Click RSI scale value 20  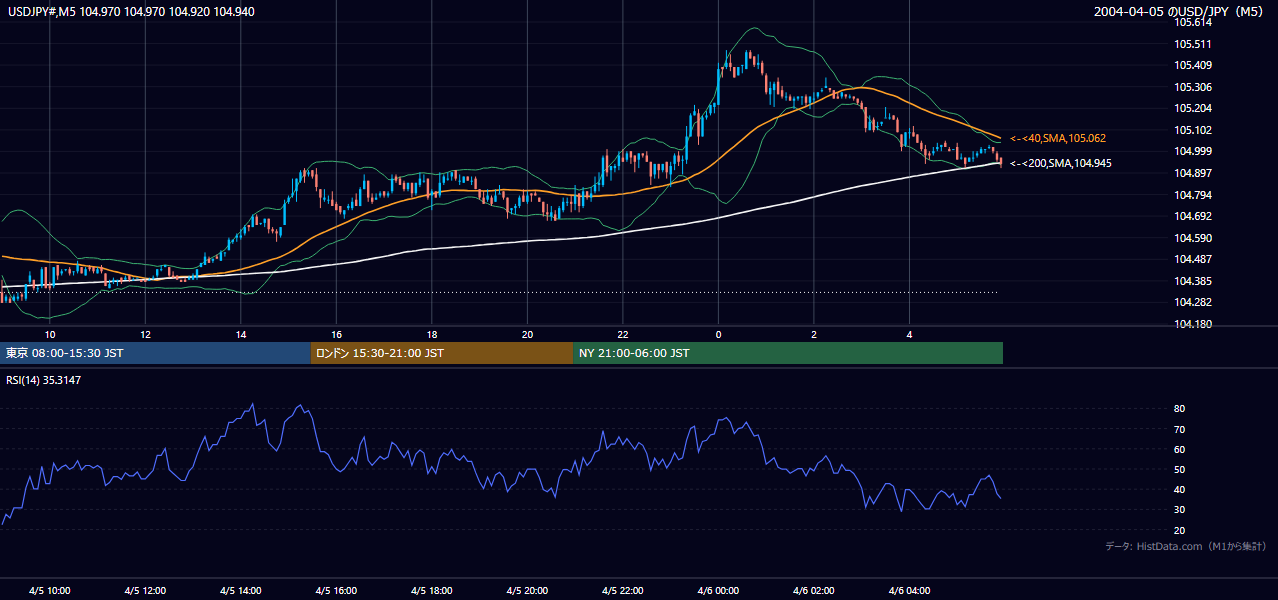(x=1180, y=530)
